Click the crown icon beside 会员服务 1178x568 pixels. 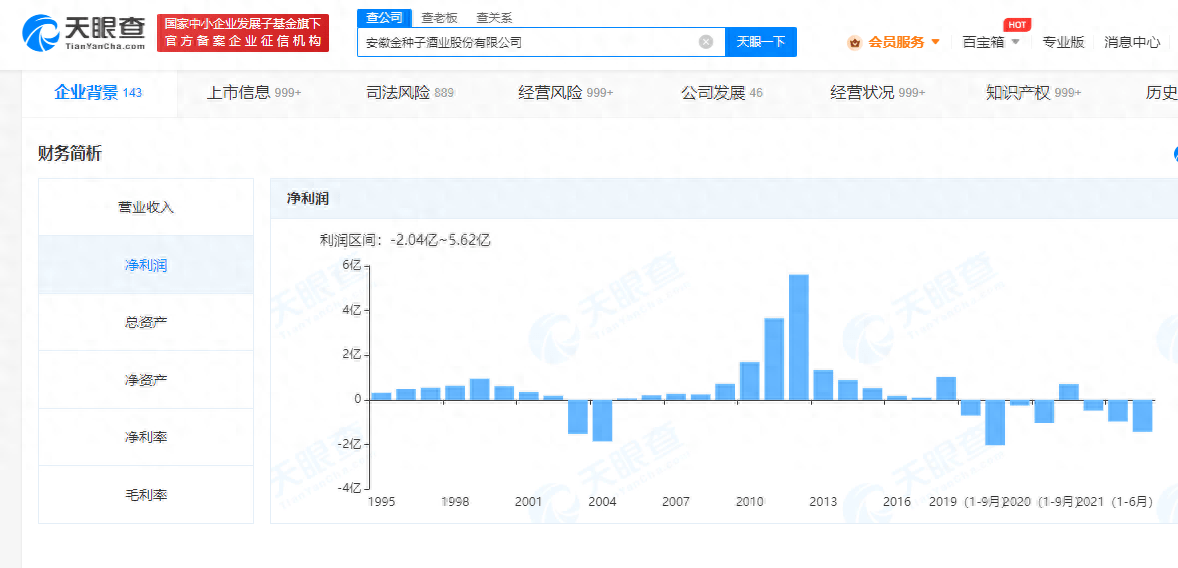pyautogui.click(x=855, y=42)
